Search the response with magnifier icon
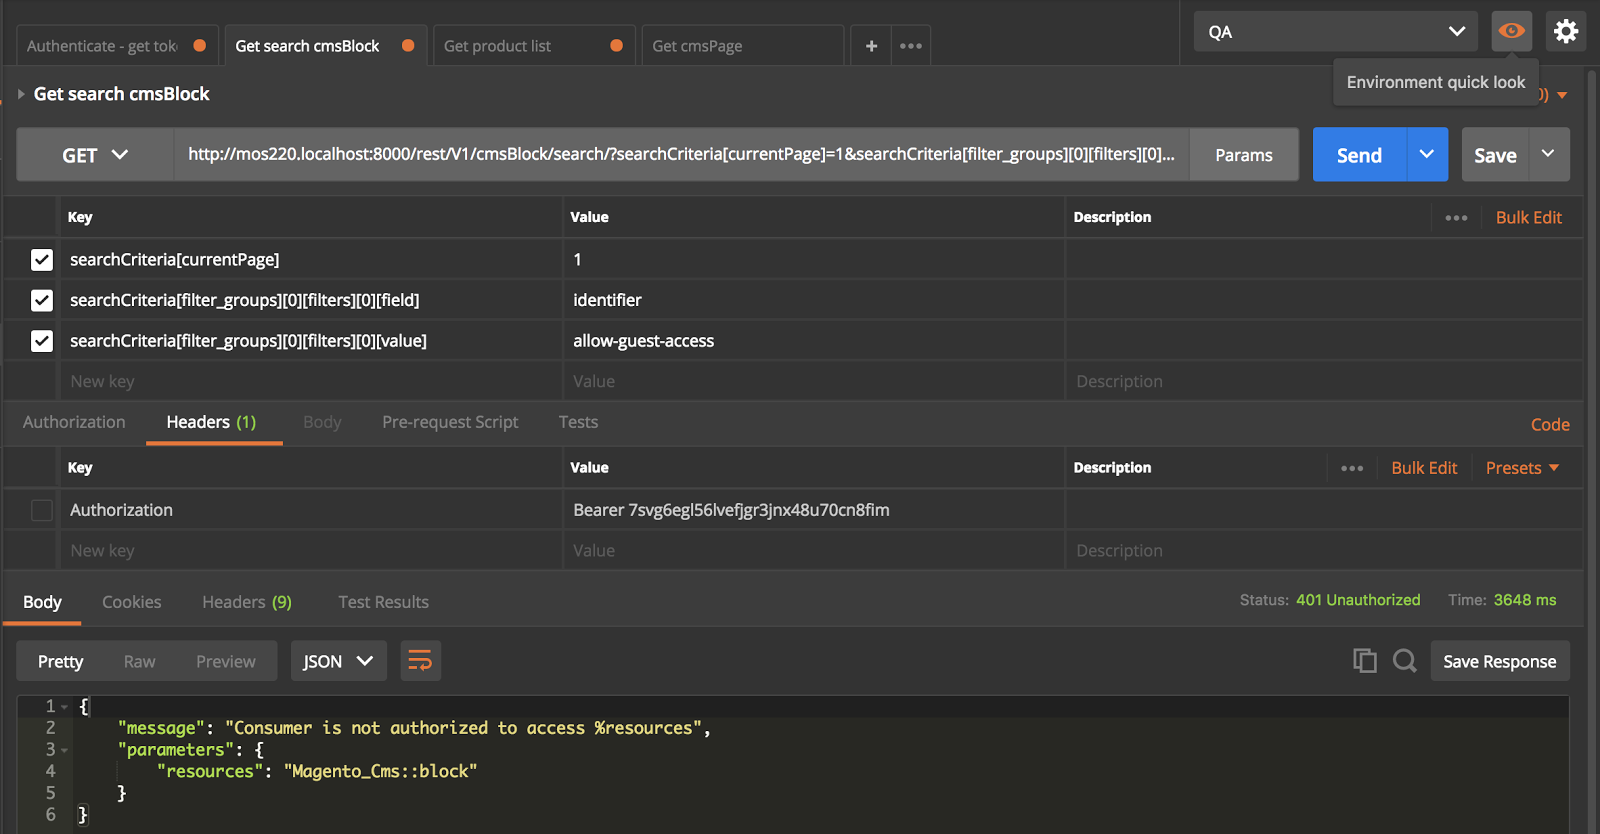Image resolution: width=1600 pixels, height=834 pixels. 1404,660
